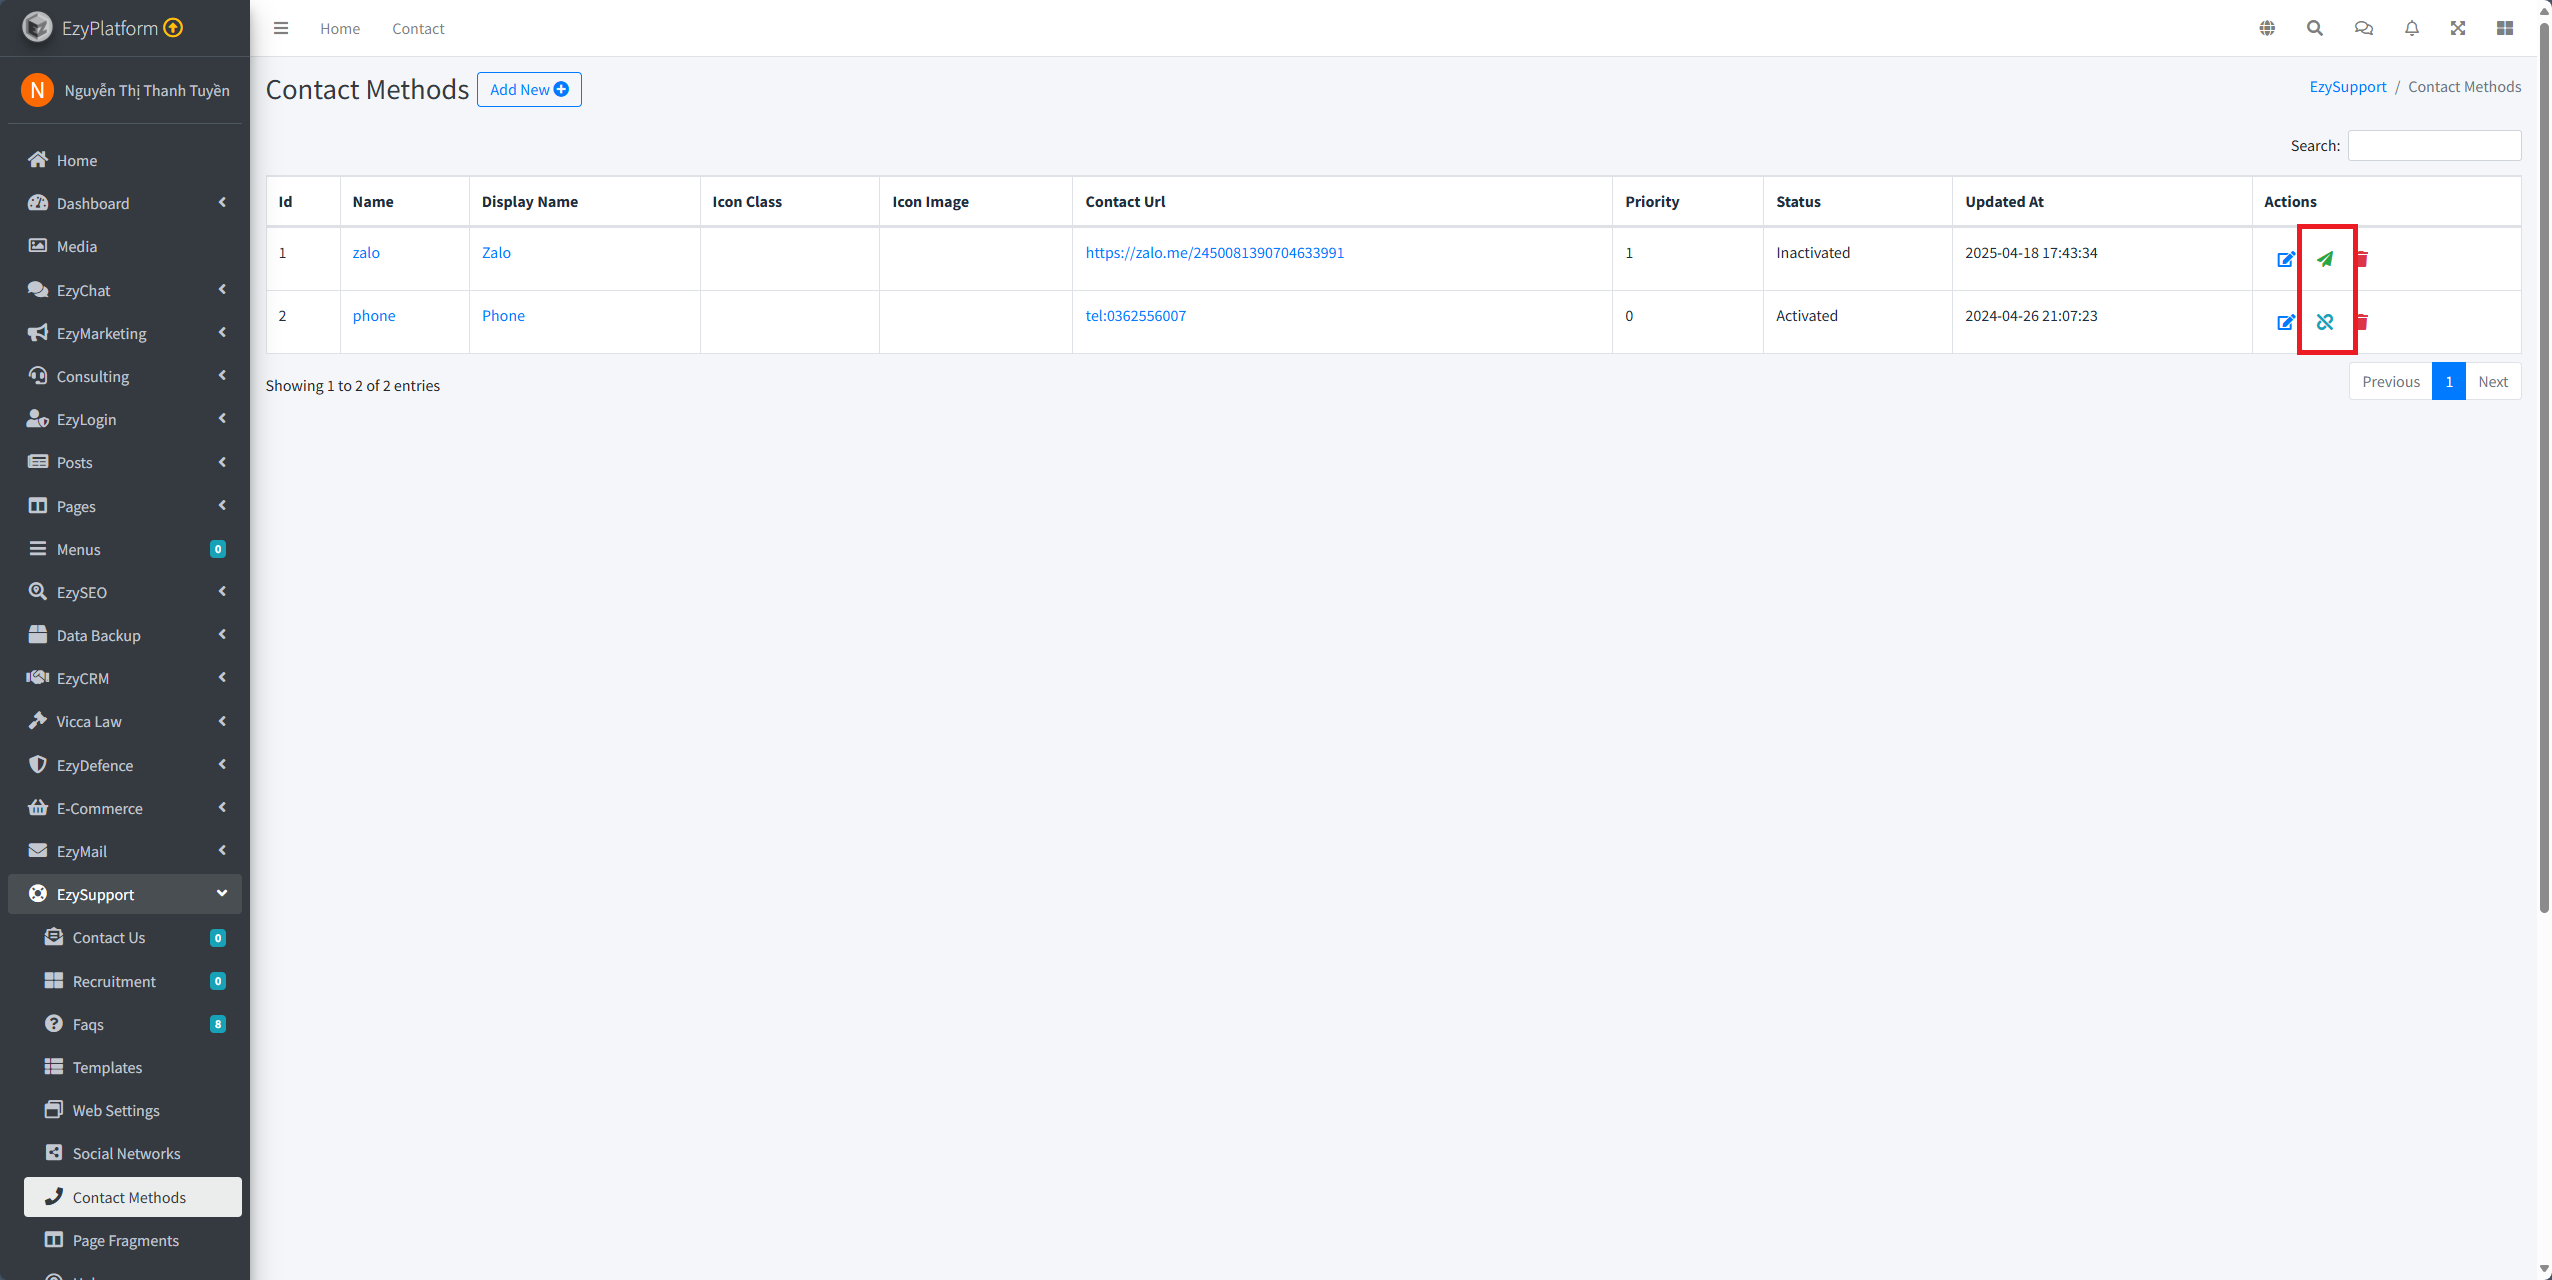
Task: Collapse the EzySupport menu
Action: pyautogui.click(x=125, y=894)
